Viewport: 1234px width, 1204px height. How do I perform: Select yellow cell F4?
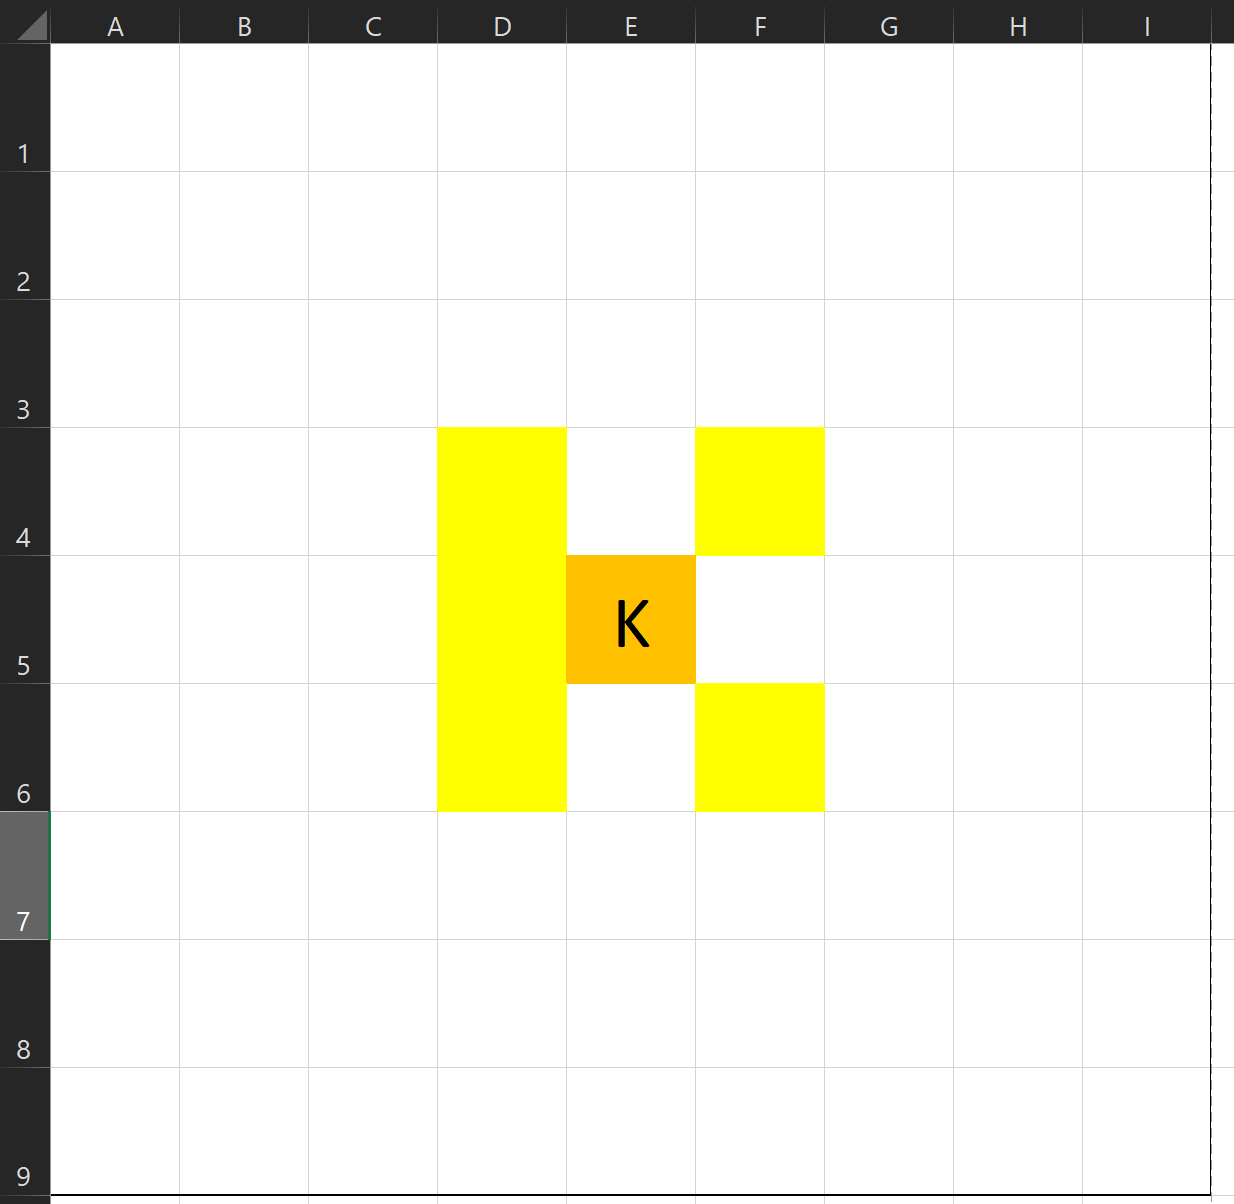tap(760, 492)
